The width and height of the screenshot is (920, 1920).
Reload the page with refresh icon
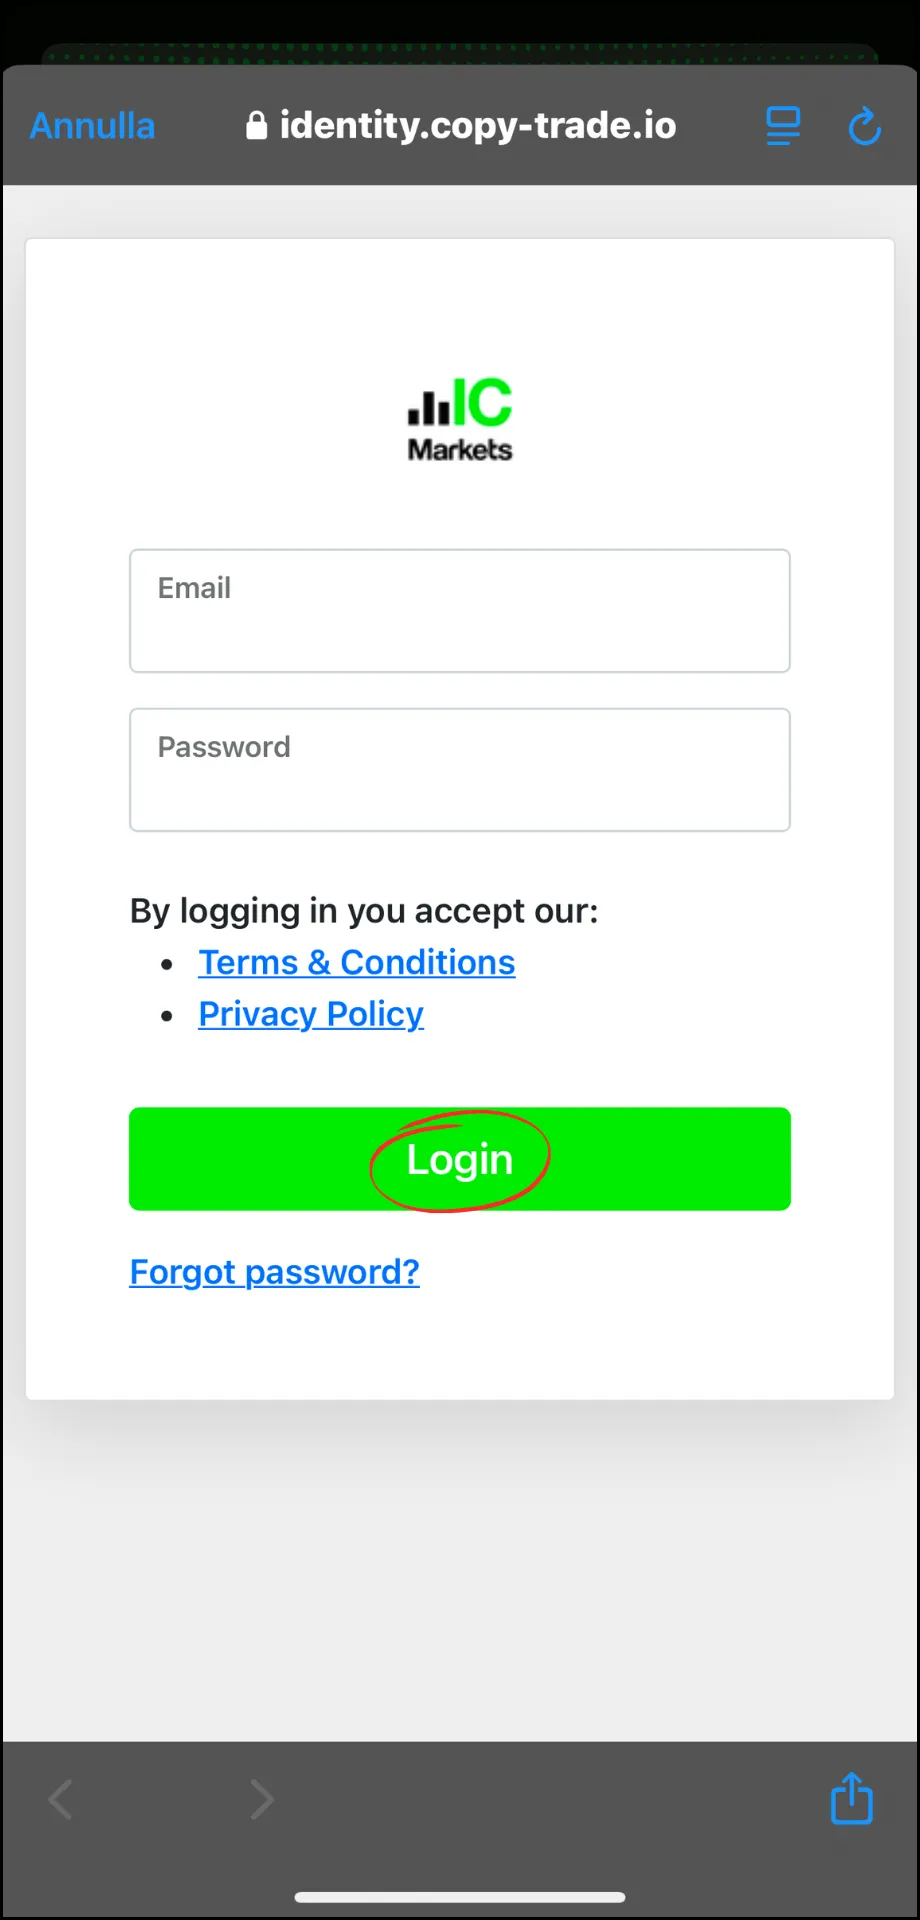pyautogui.click(x=864, y=126)
